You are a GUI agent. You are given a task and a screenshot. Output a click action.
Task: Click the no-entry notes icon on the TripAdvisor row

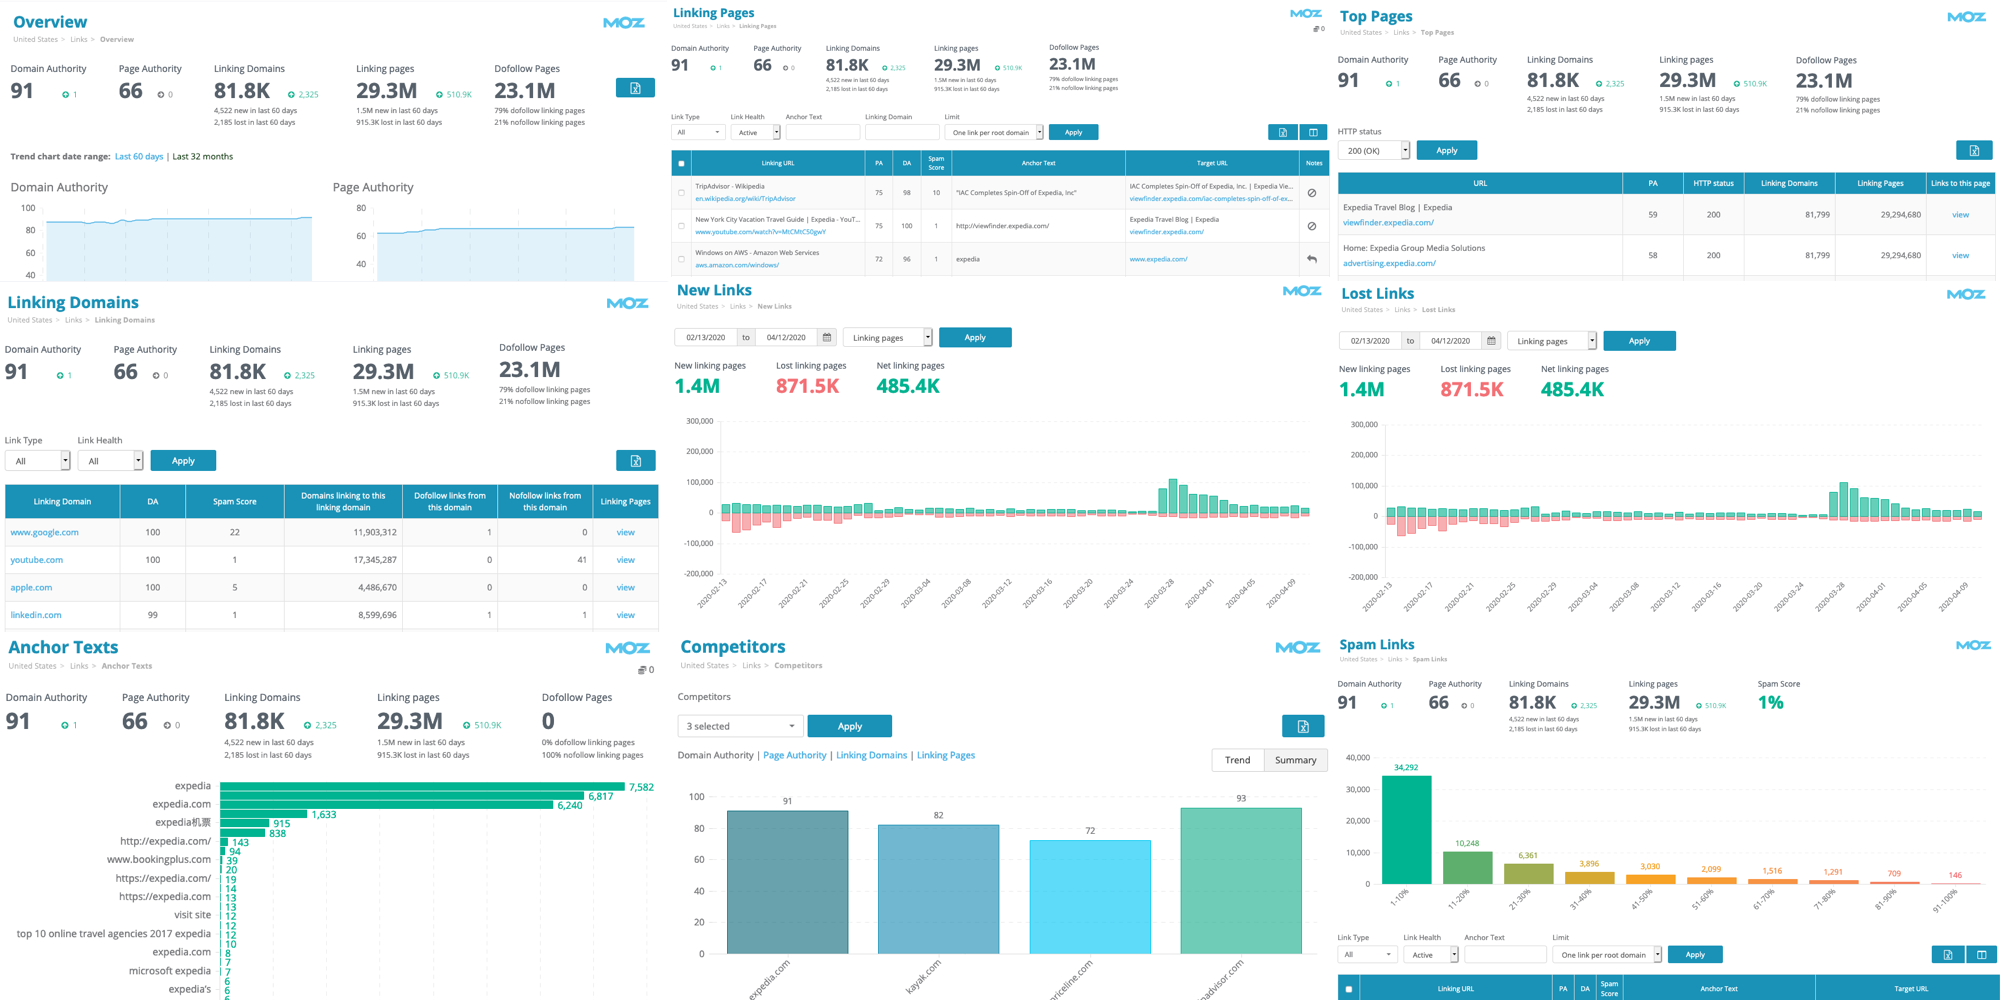[x=1311, y=193]
